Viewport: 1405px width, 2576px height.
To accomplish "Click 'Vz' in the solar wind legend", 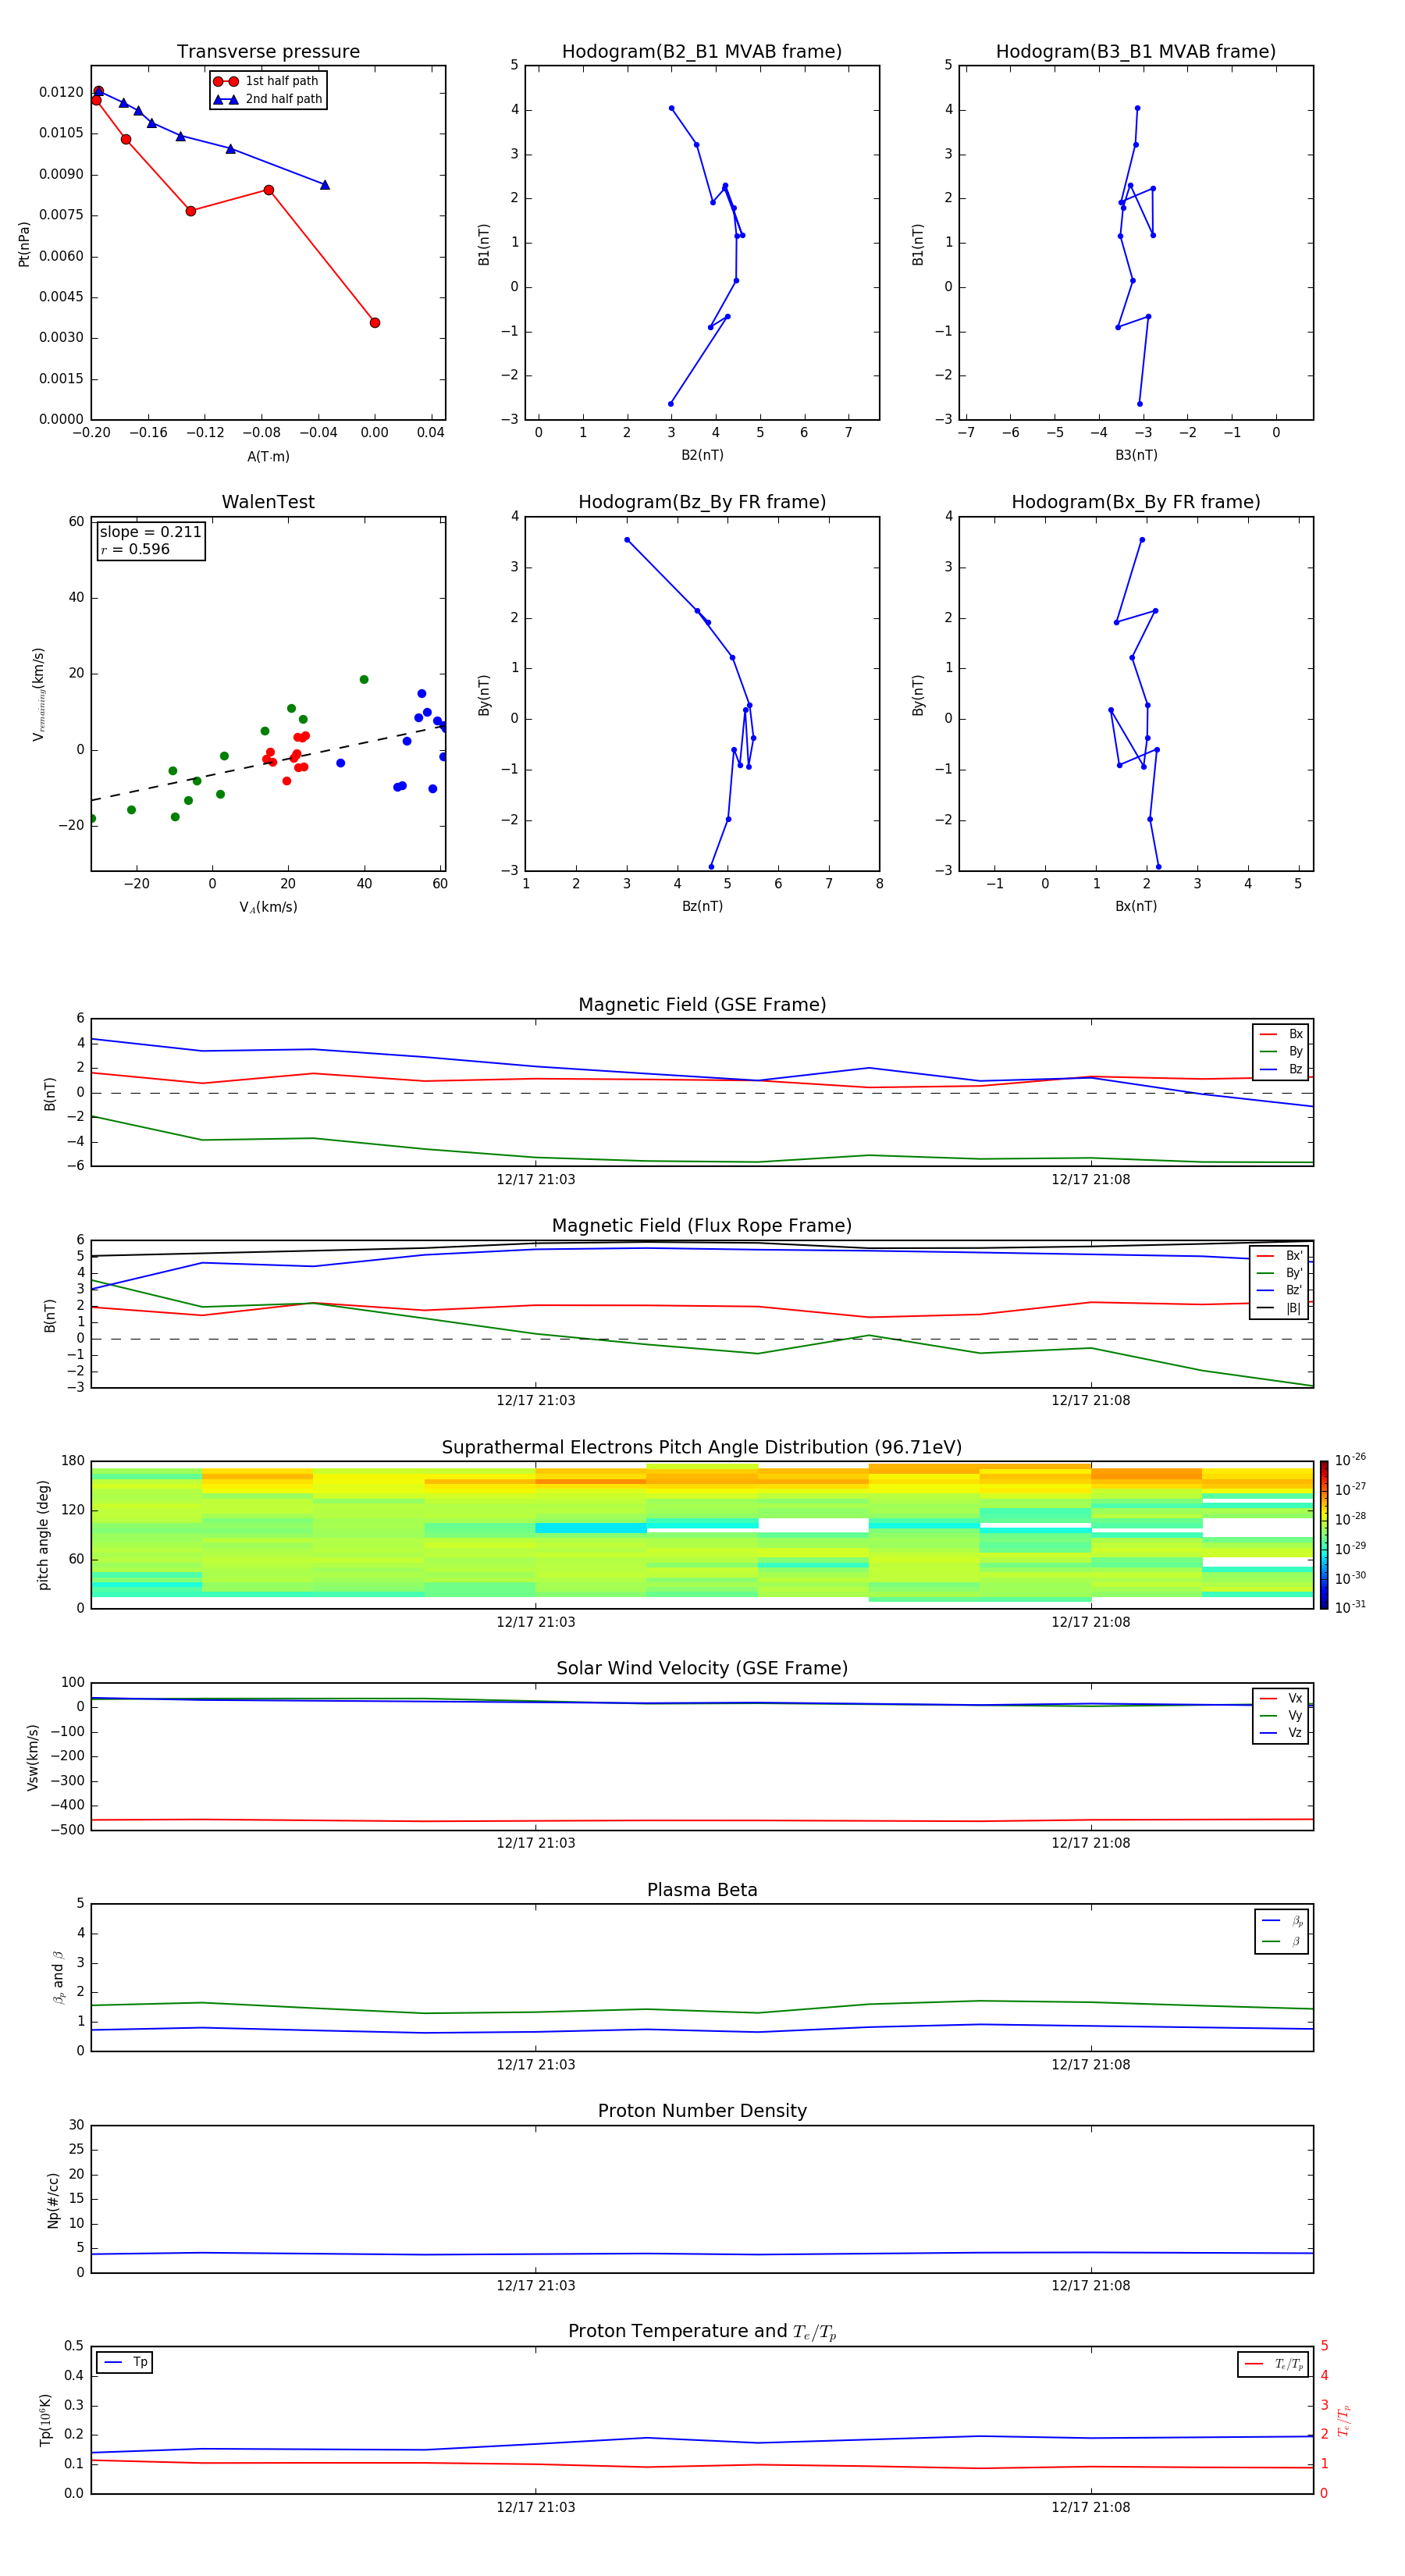I will point(1281,1733).
